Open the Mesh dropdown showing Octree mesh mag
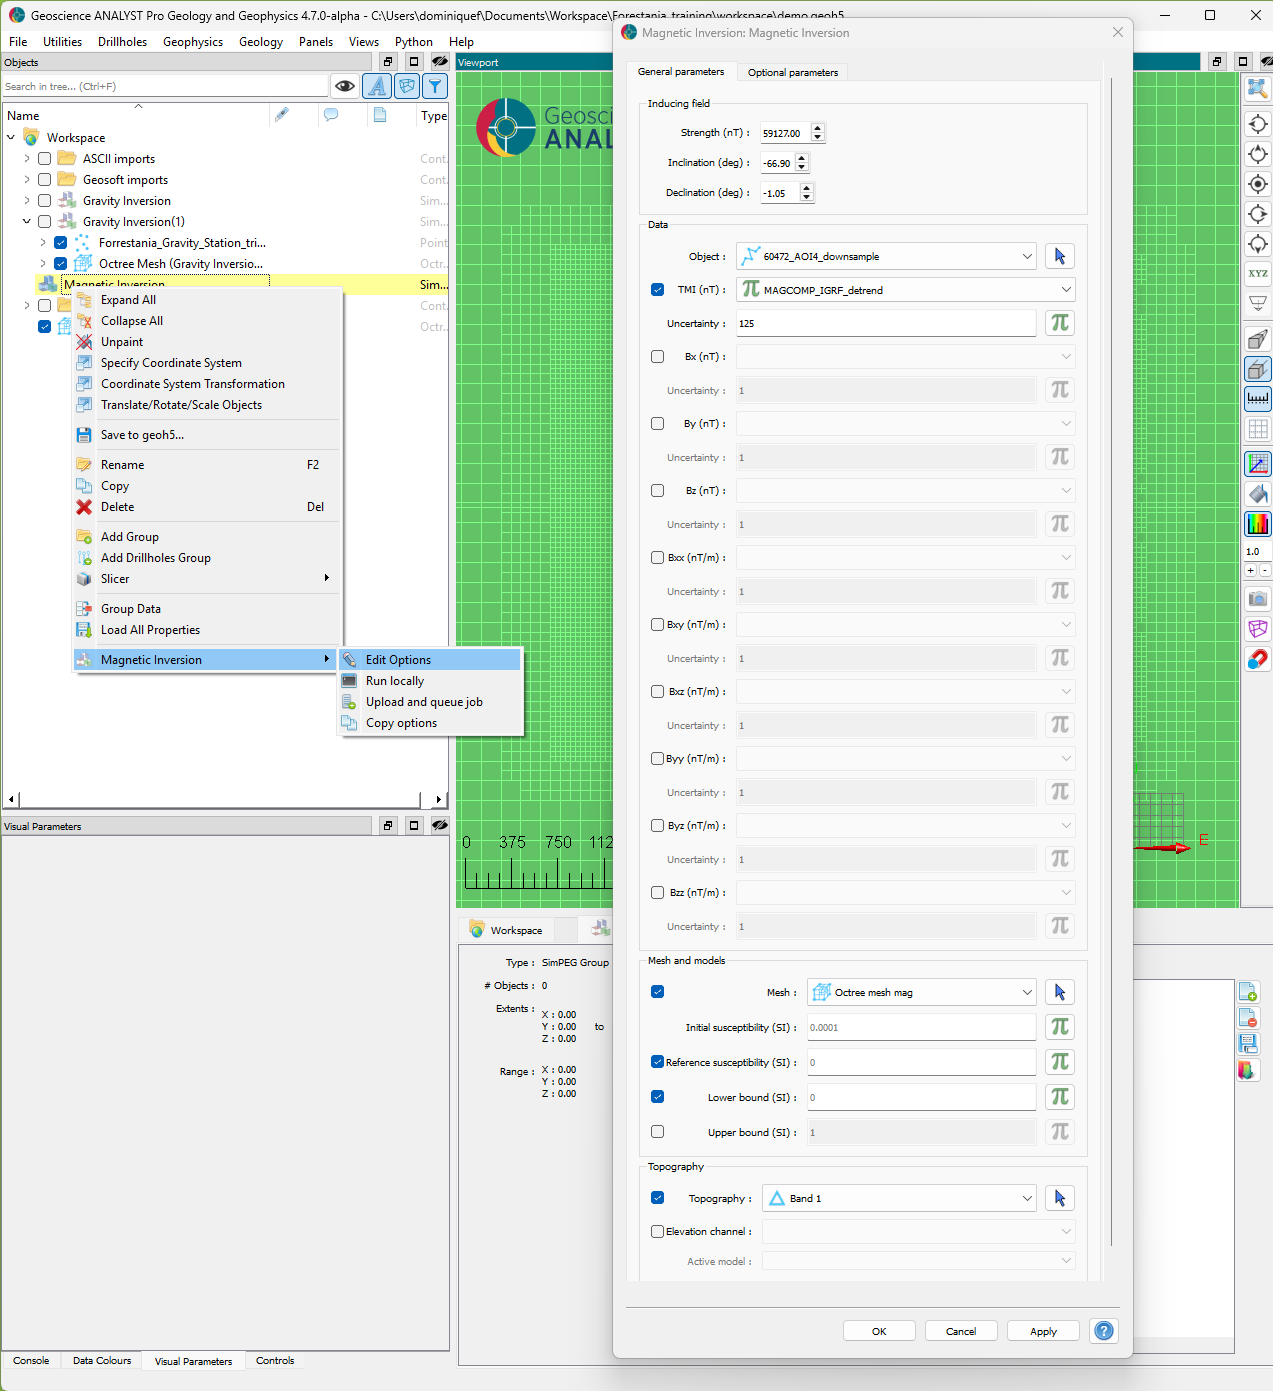The width and height of the screenshot is (1273, 1391). [921, 992]
